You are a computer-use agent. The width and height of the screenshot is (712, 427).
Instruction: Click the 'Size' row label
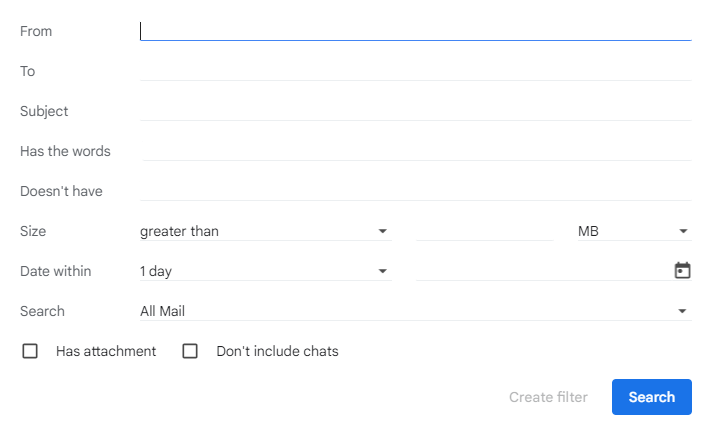click(x=33, y=231)
